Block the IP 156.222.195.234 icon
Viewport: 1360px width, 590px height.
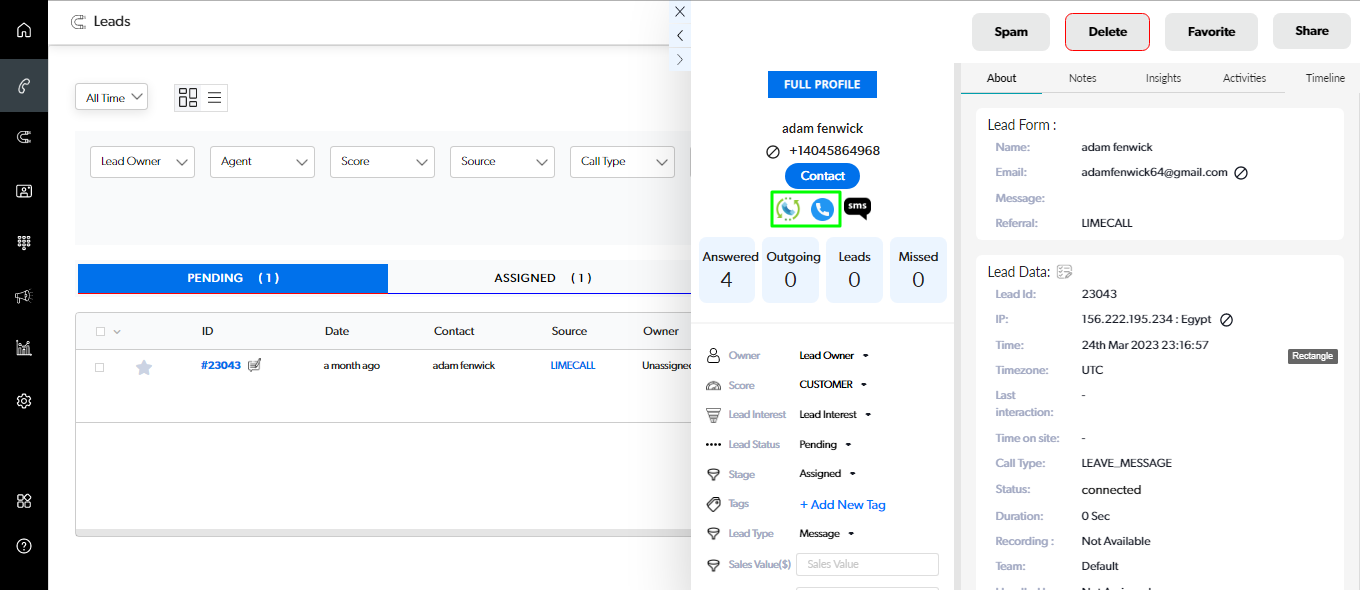[x=1226, y=320]
